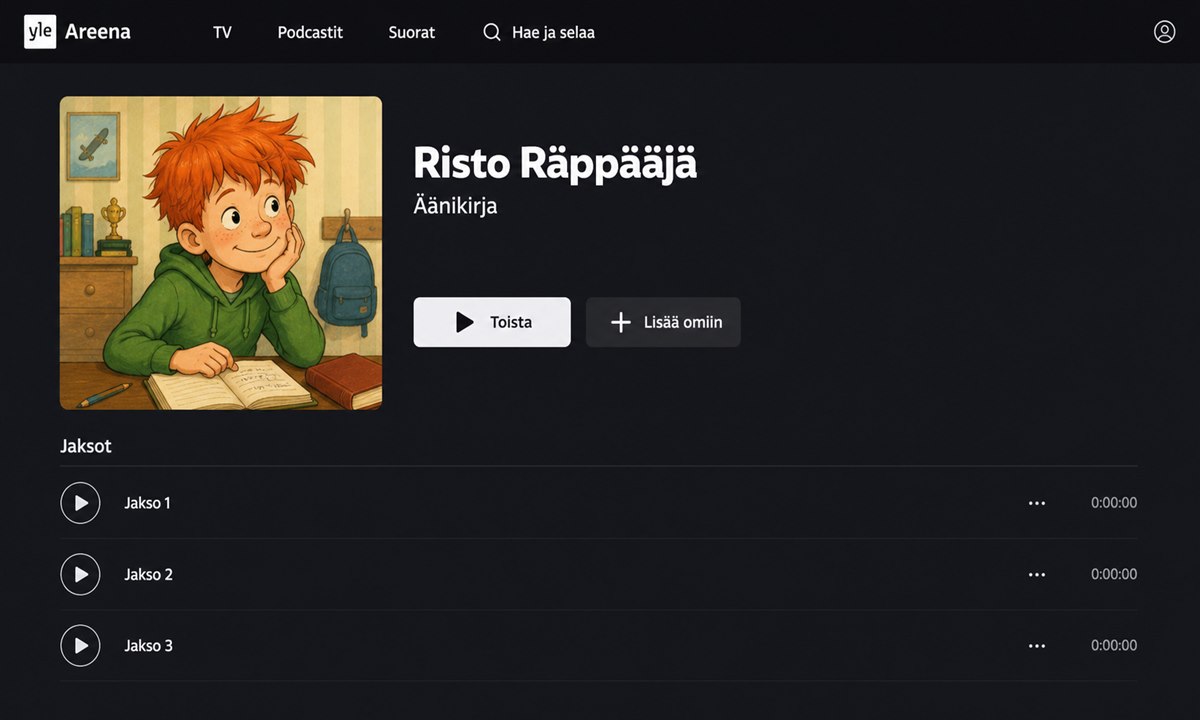The width and height of the screenshot is (1200, 720).
Task: Open more options for Jakso 2
Action: [1037, 575]
